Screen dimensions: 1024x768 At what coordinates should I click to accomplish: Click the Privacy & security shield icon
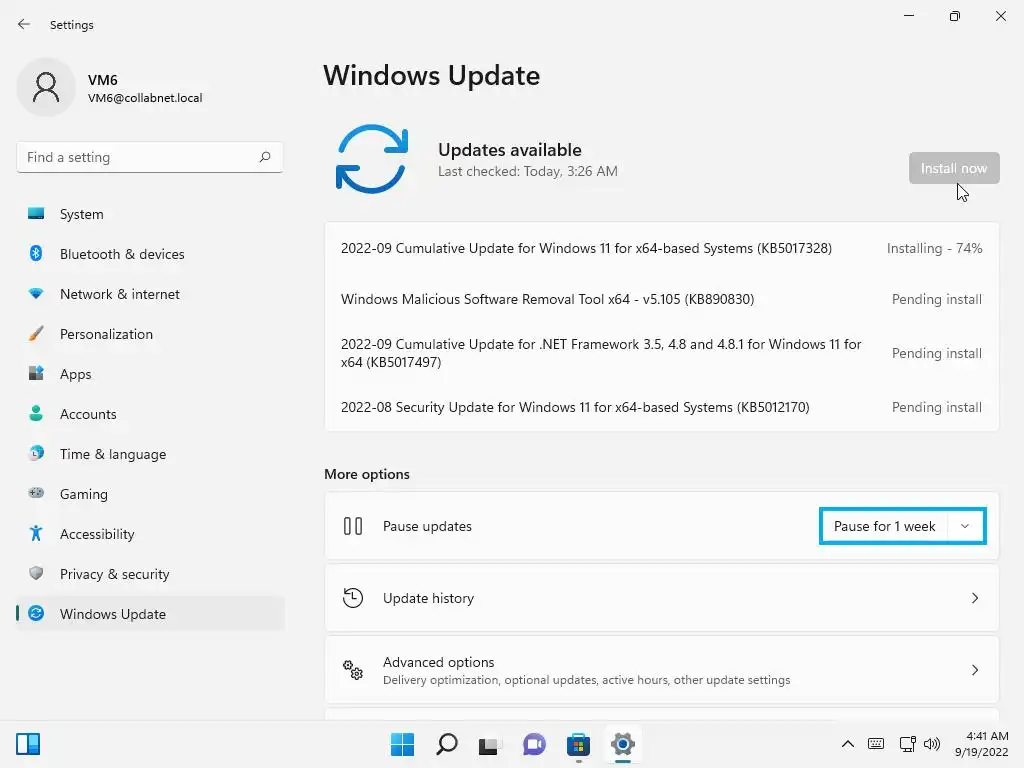pos(36,573)
